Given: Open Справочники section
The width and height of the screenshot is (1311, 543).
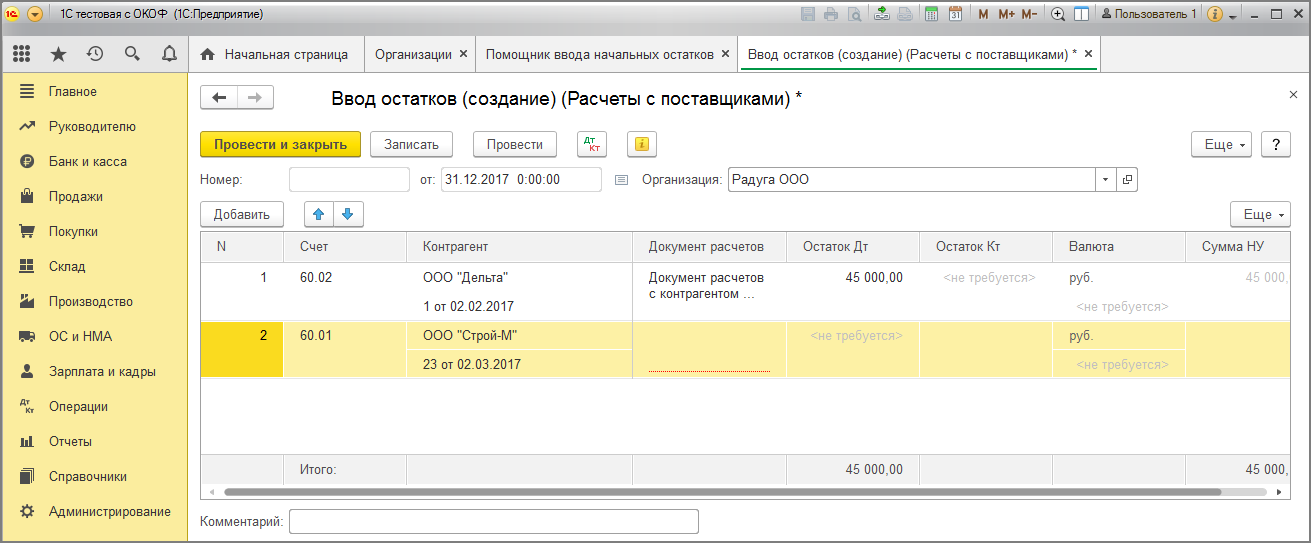Looking at the screenshot, I should click(94, 477).
